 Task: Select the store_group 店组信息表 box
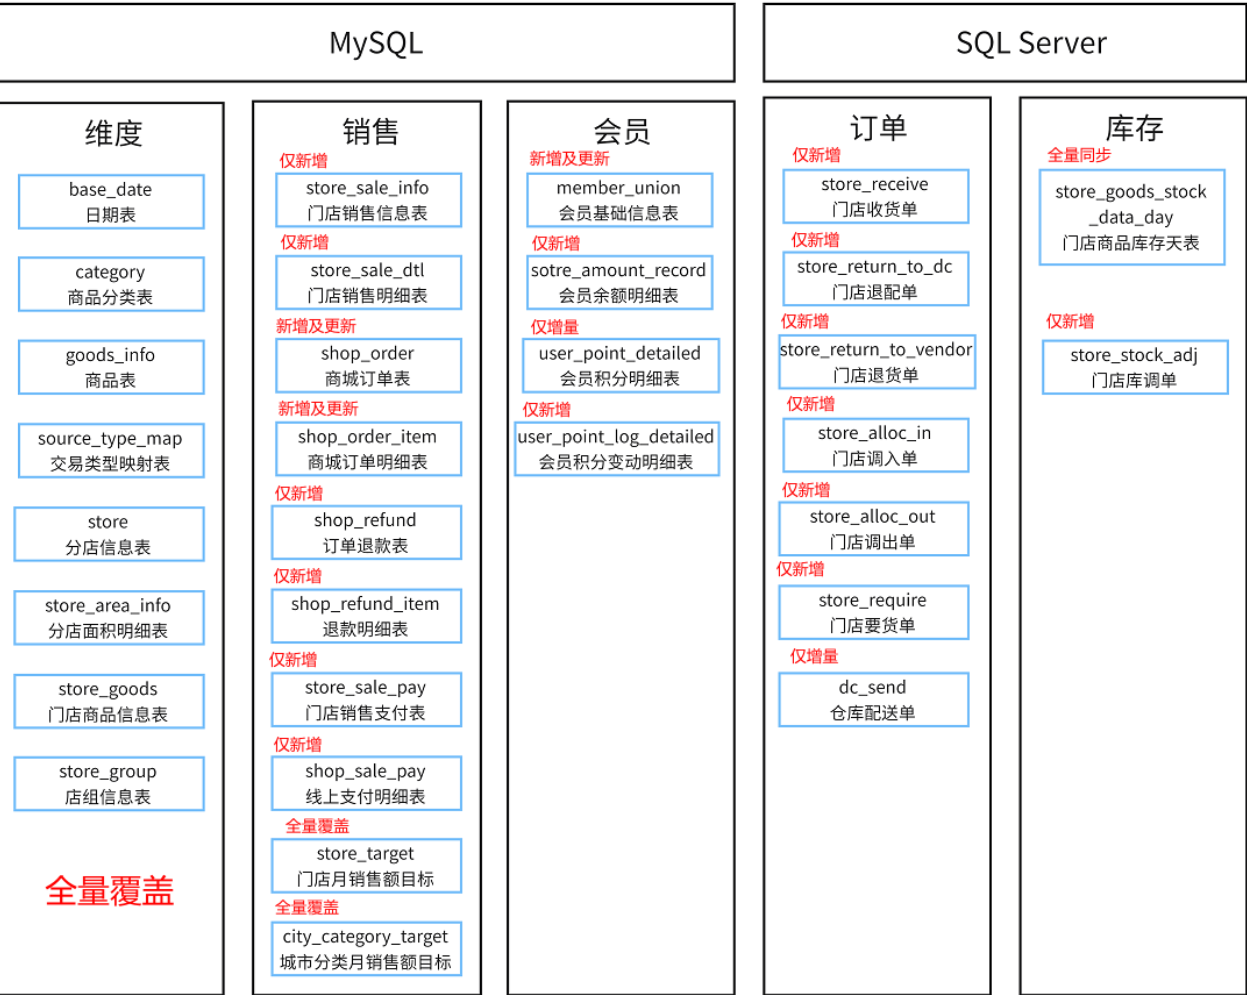tap(109, 784)
